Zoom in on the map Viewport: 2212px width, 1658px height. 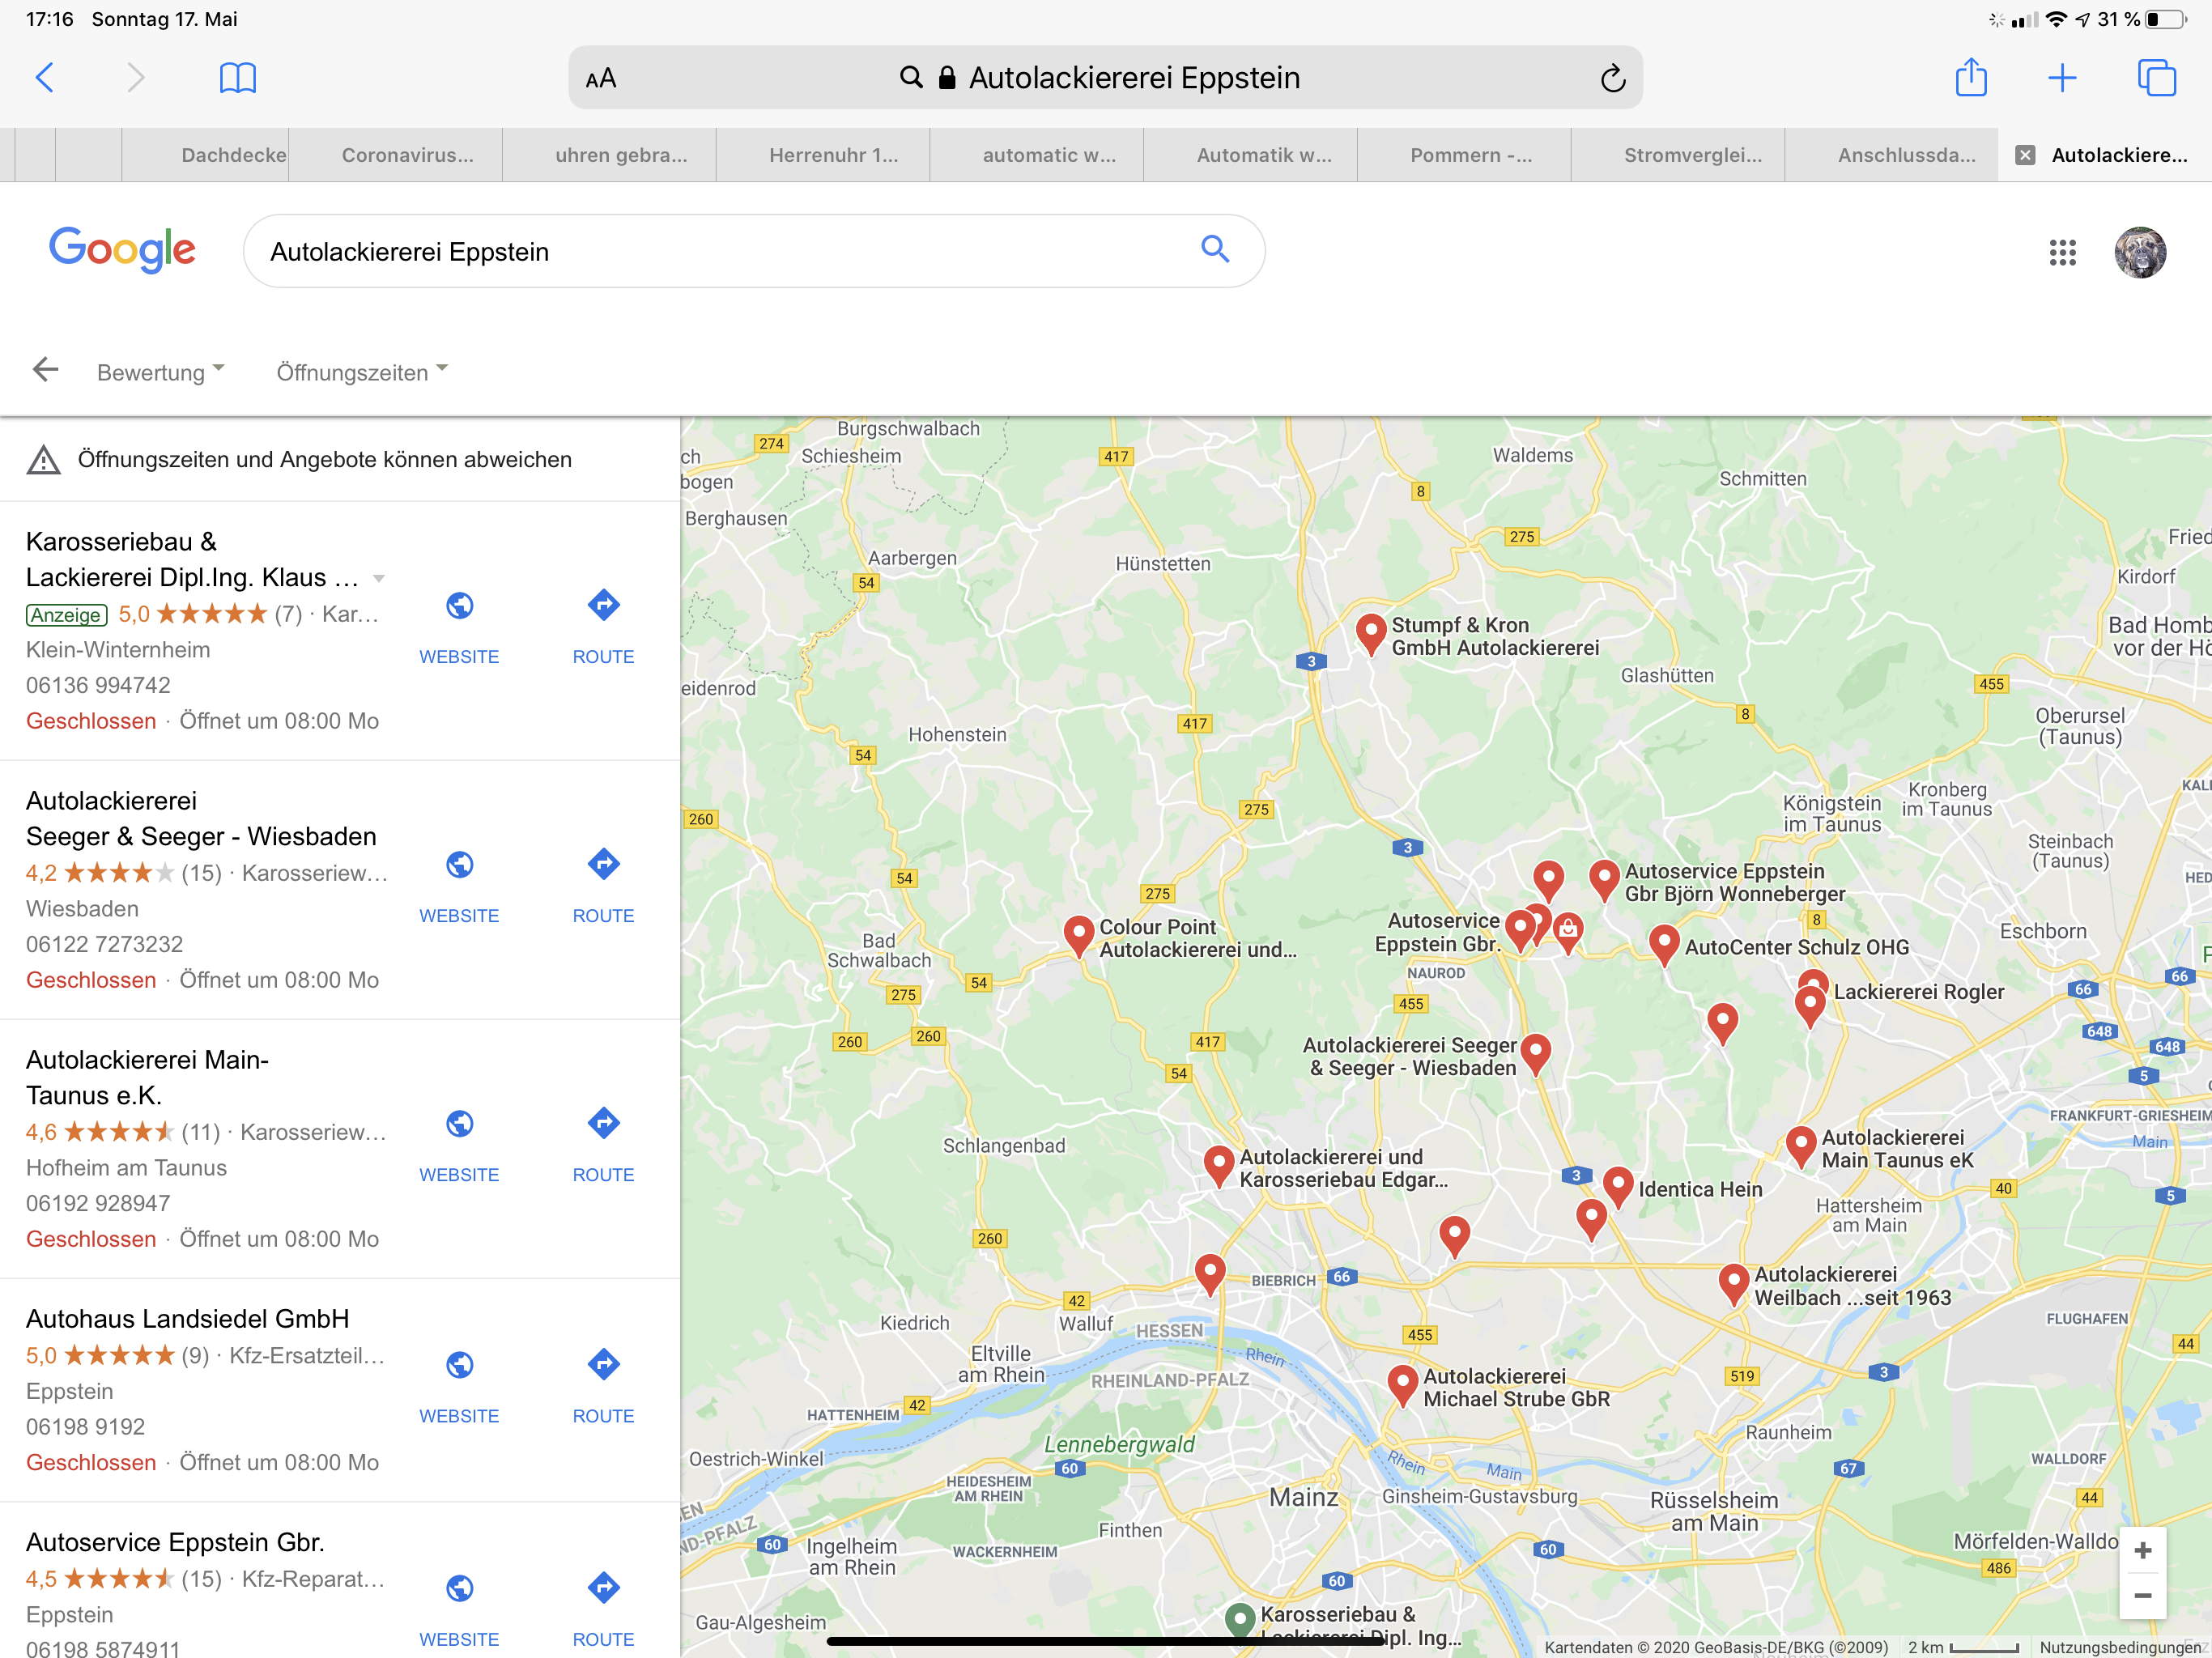[x=2142, y=1550]
